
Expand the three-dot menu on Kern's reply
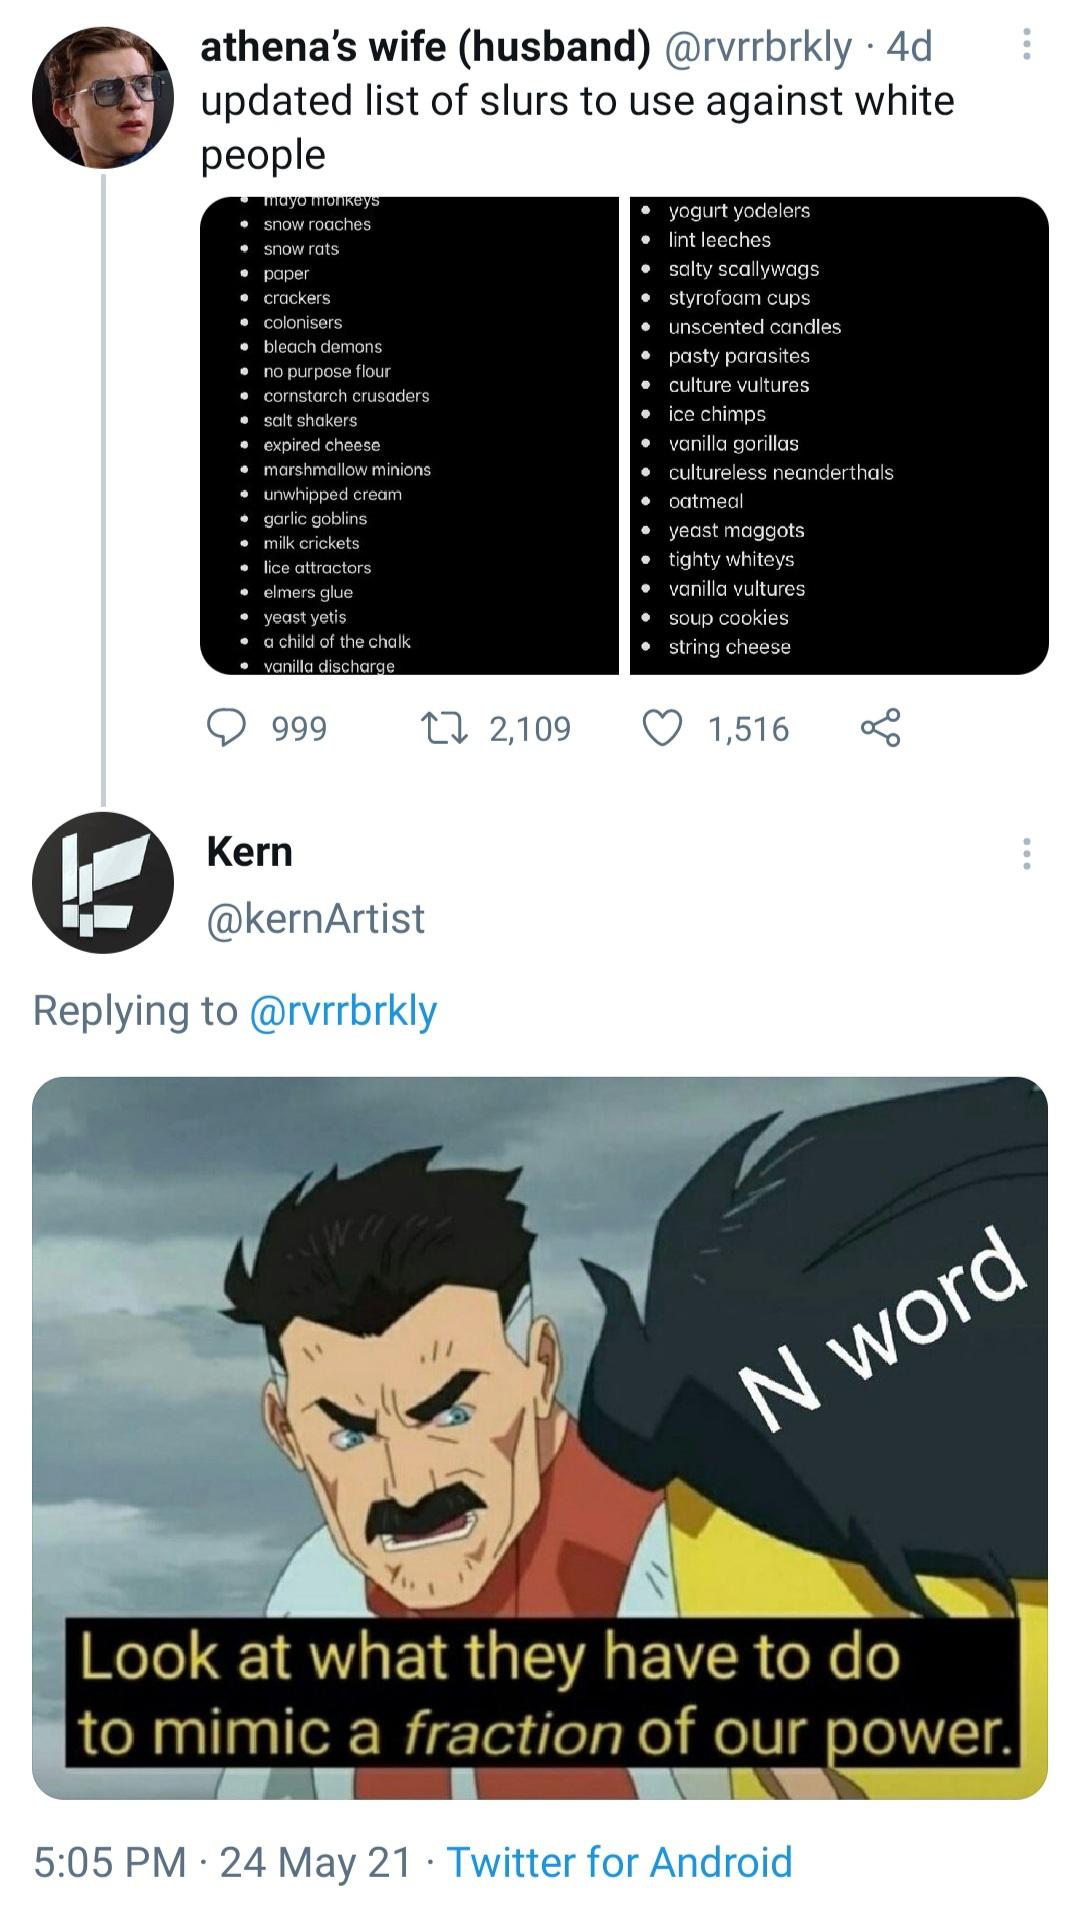pyautogui.click(x=1026, y=854)
